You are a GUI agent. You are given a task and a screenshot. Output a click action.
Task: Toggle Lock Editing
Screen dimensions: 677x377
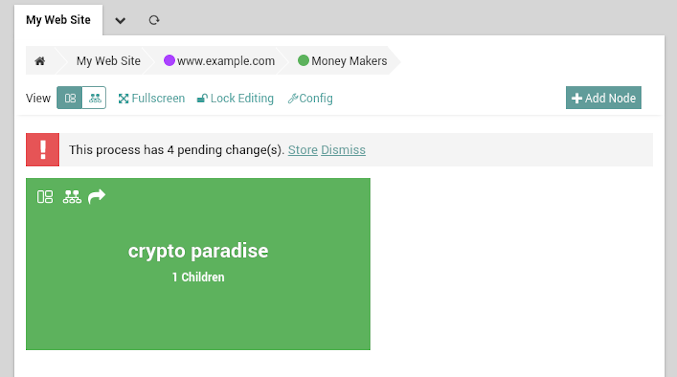(x=235, y=98)
